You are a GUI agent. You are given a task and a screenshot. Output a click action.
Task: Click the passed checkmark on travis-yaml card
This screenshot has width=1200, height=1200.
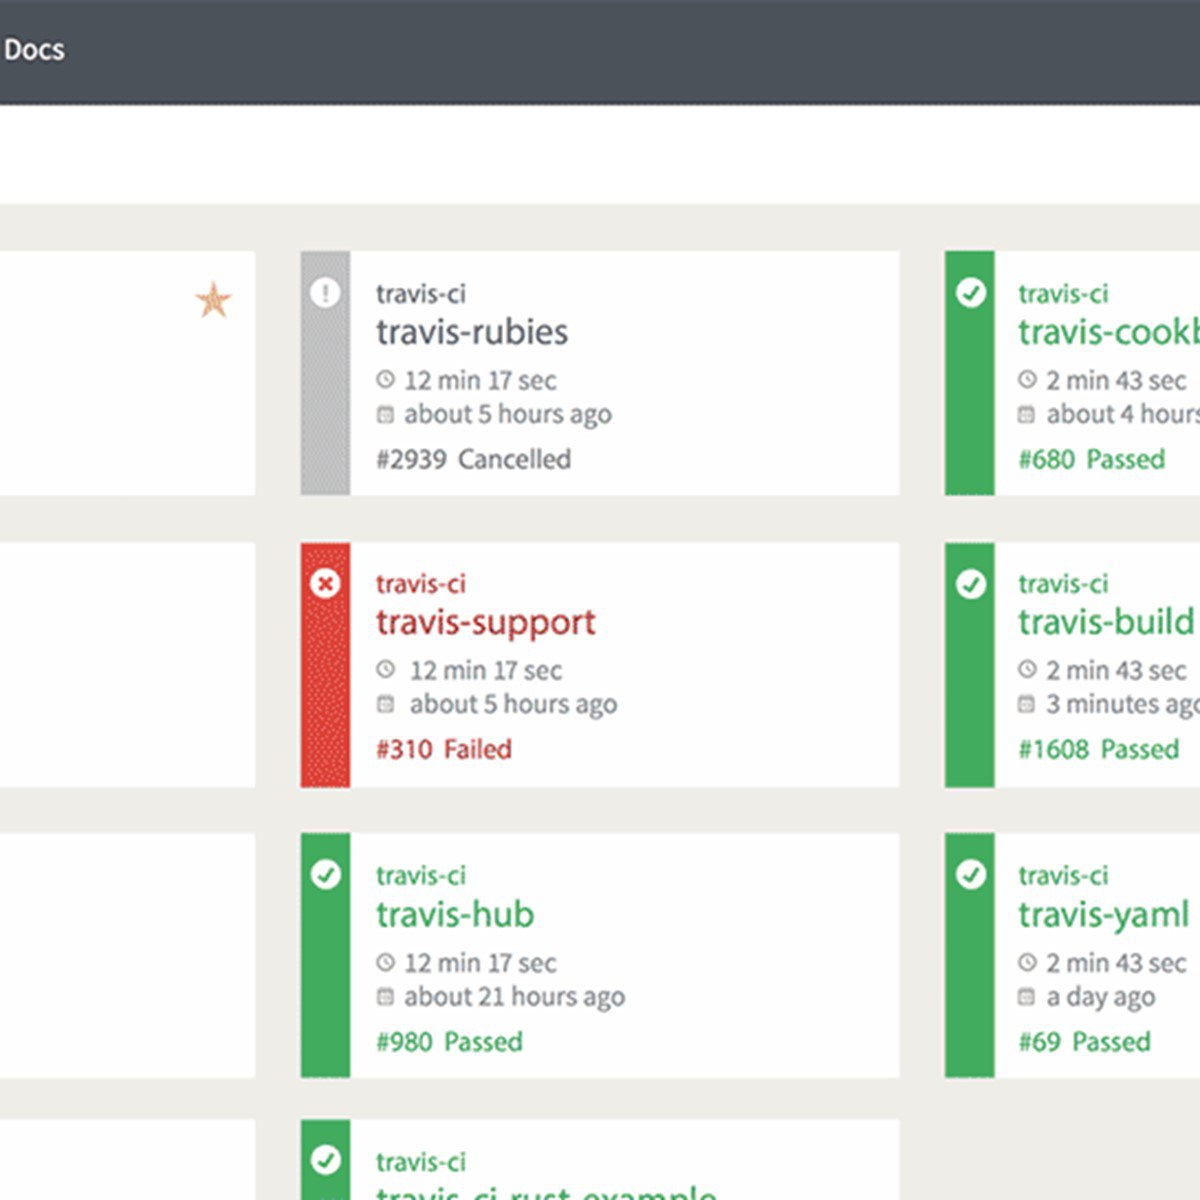click(970, 875)
